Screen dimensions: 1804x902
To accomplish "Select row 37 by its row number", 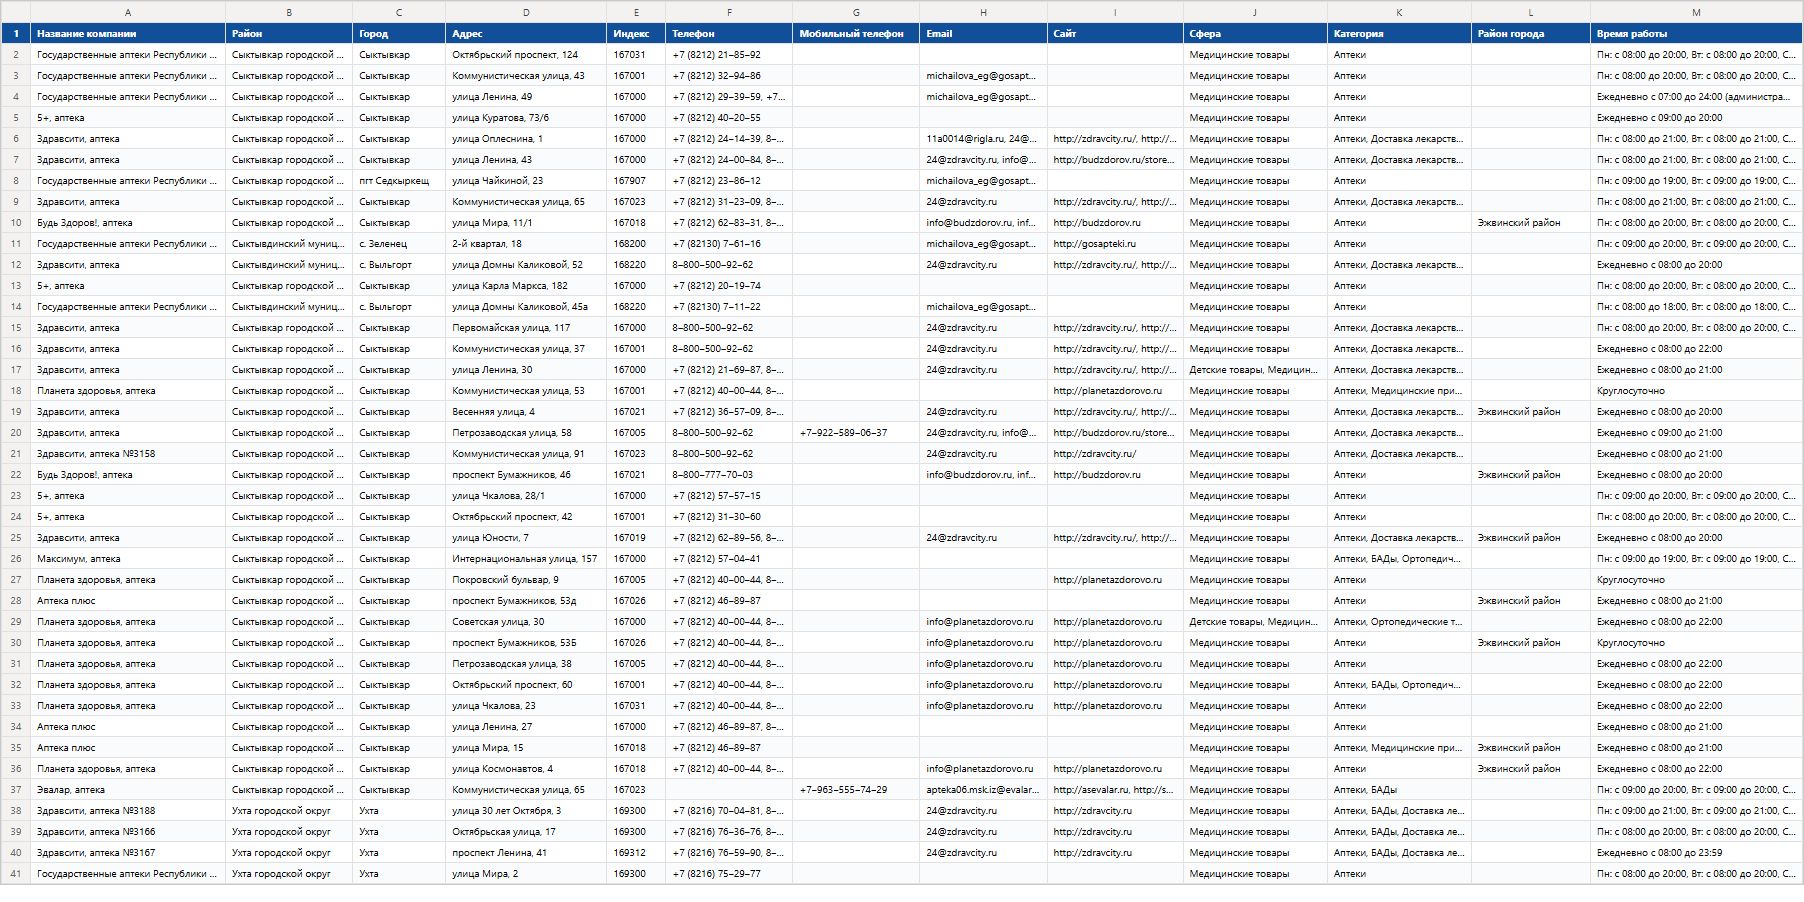I will [15, 790].
